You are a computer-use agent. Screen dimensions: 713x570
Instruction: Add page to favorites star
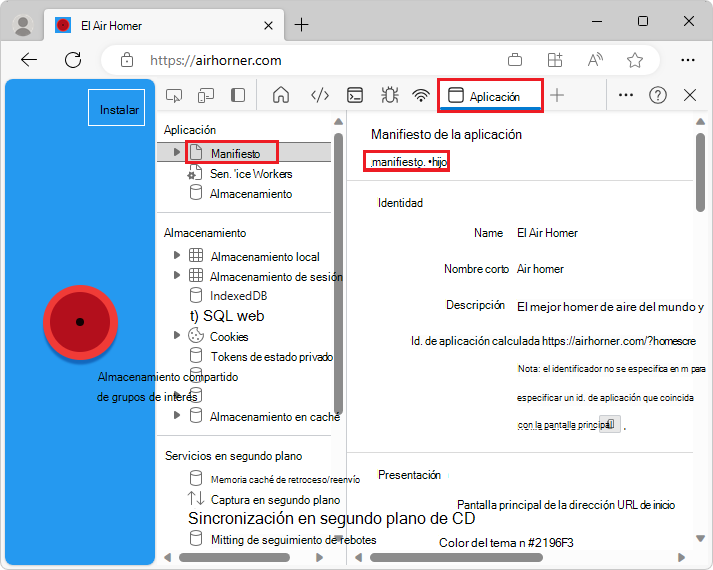[635, 60]
